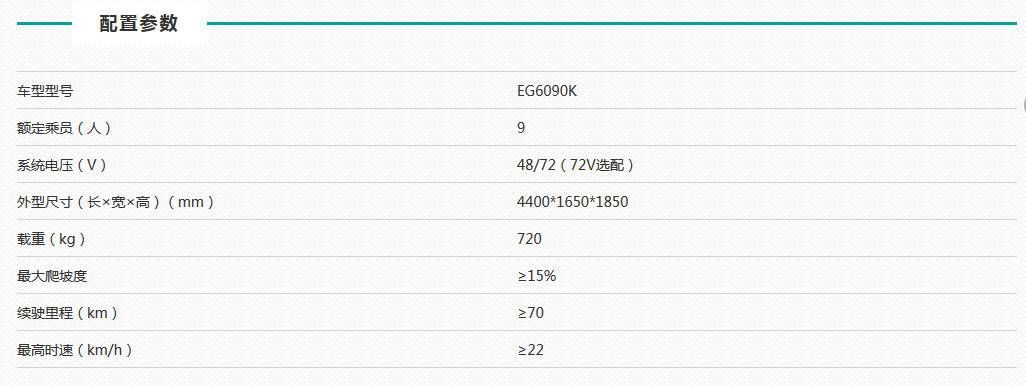Click the gray circular button at right edge
The width and height of the screenshot is (1026, 386).
[1023, 105]
